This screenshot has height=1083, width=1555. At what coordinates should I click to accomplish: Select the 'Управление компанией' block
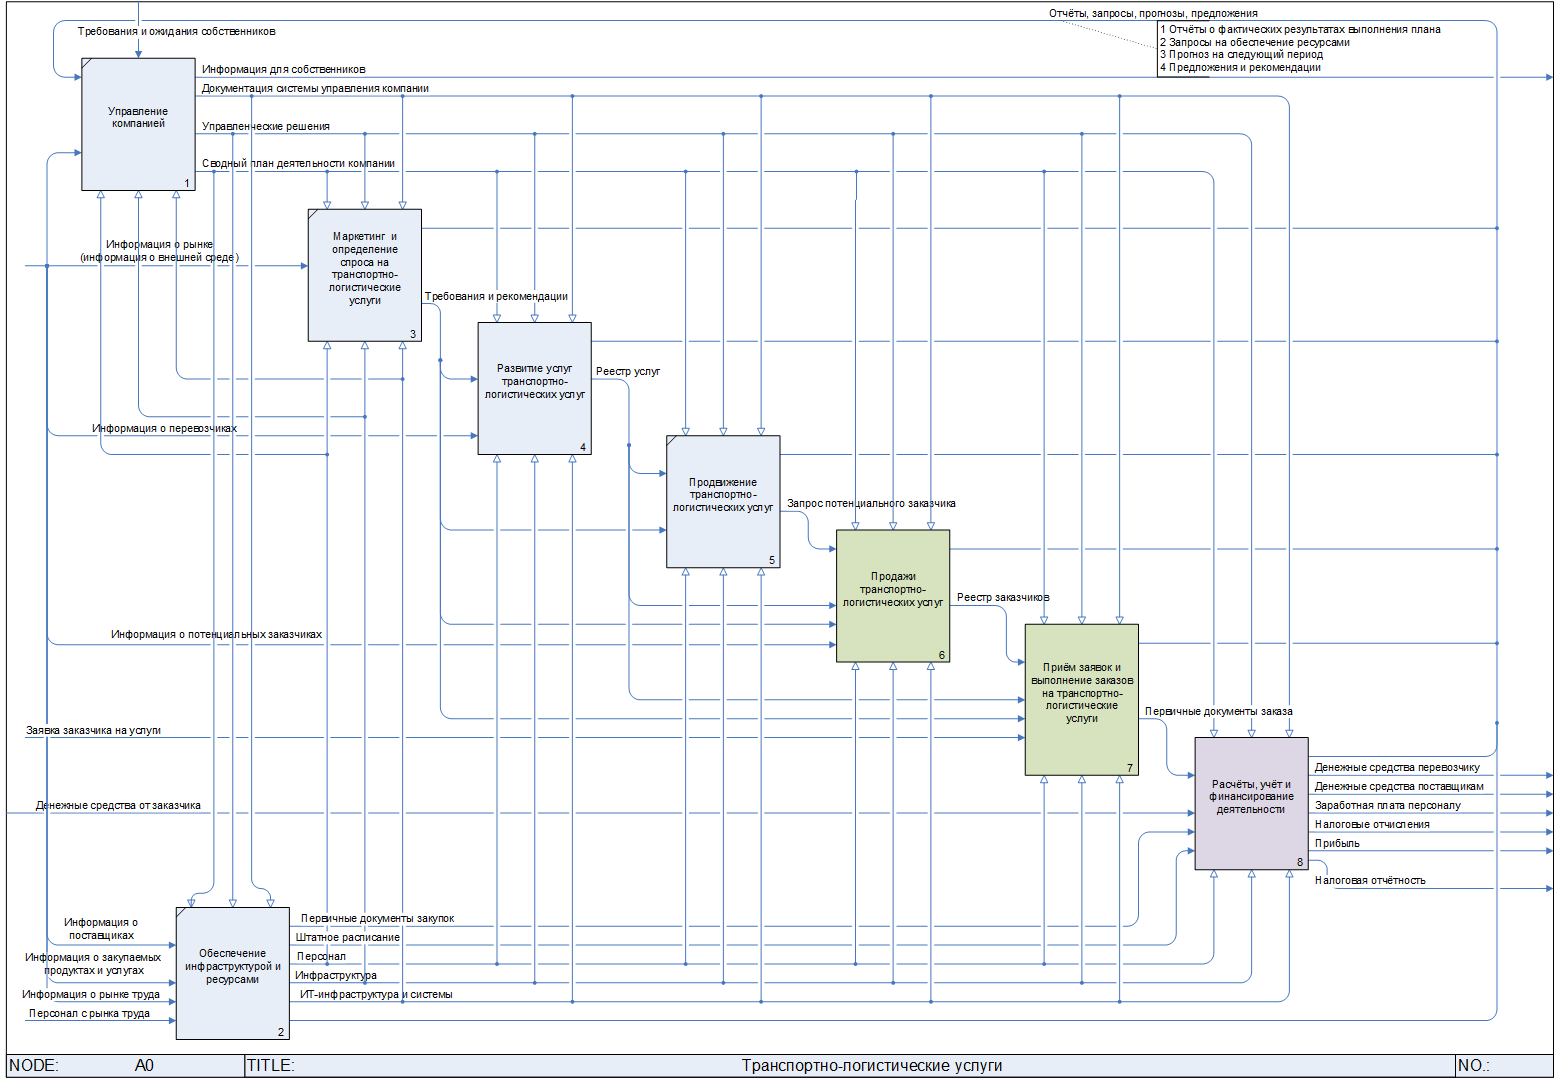pyautogui.click(x=138, y=124)
